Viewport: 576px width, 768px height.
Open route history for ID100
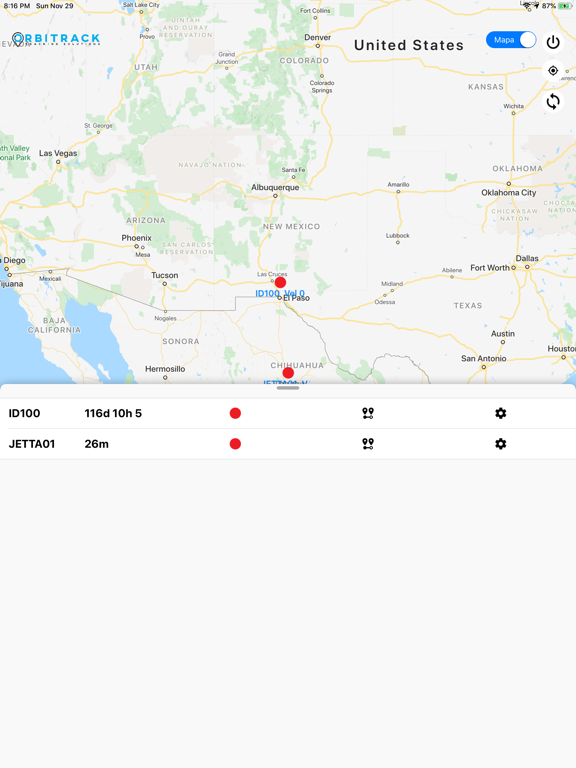click(368, 413)
